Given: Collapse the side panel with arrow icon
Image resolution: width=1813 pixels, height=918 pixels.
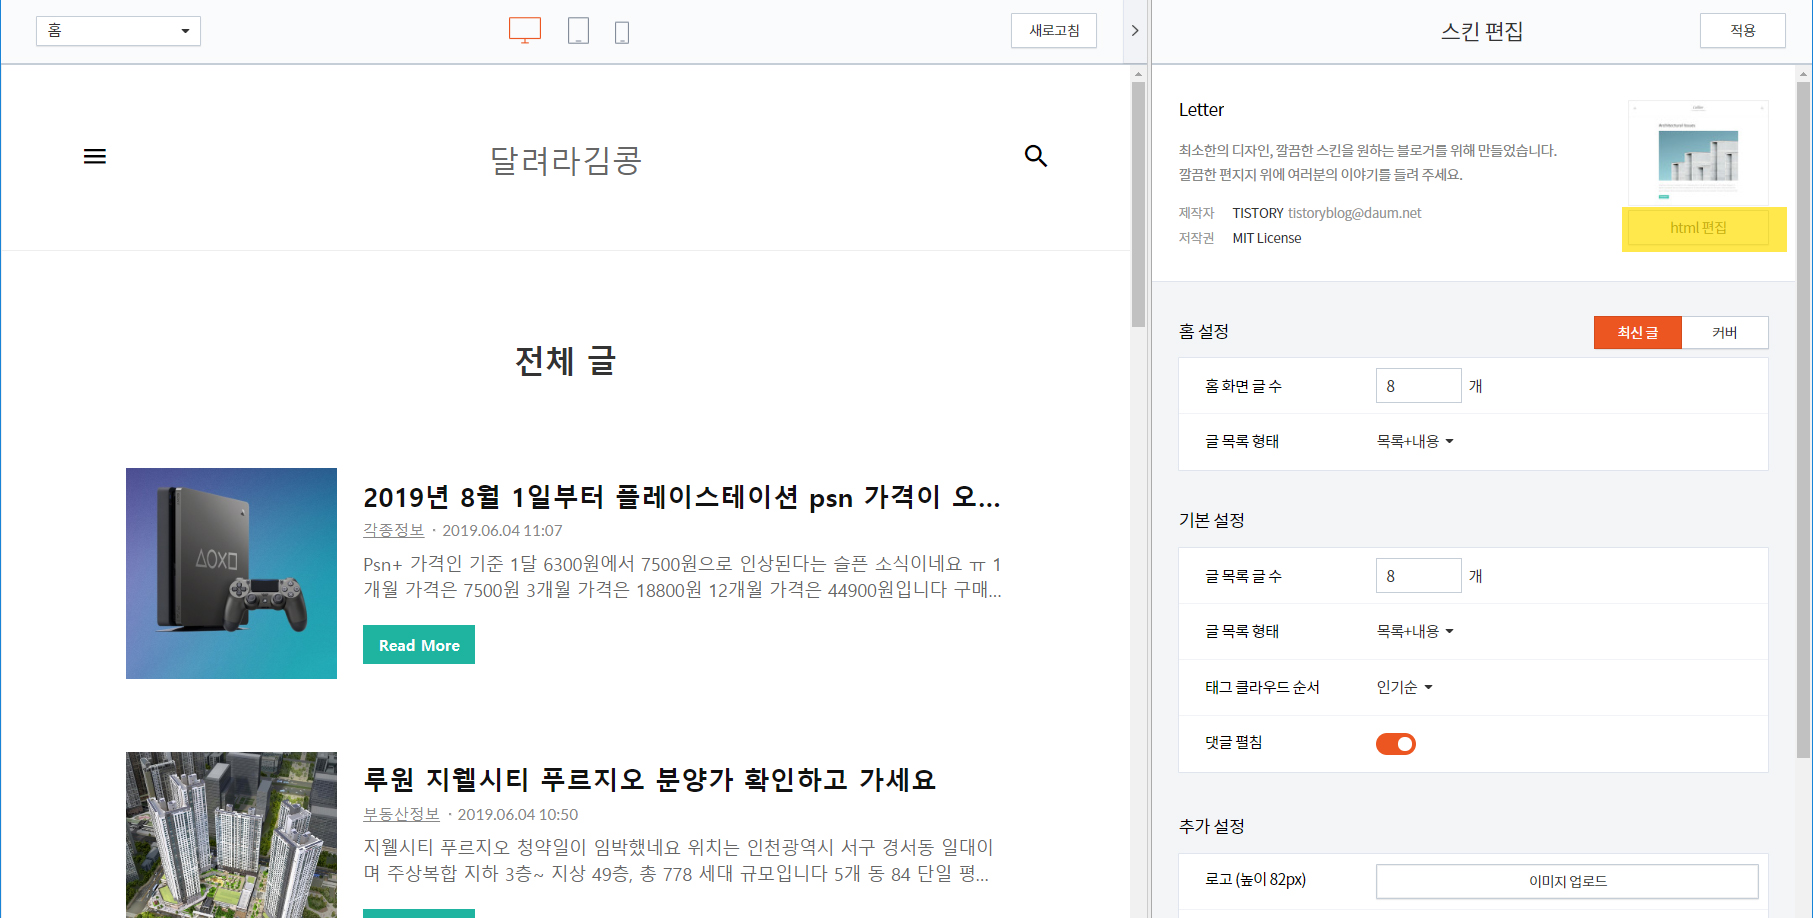Looking at the screenshot, I should coord(1135,31).
